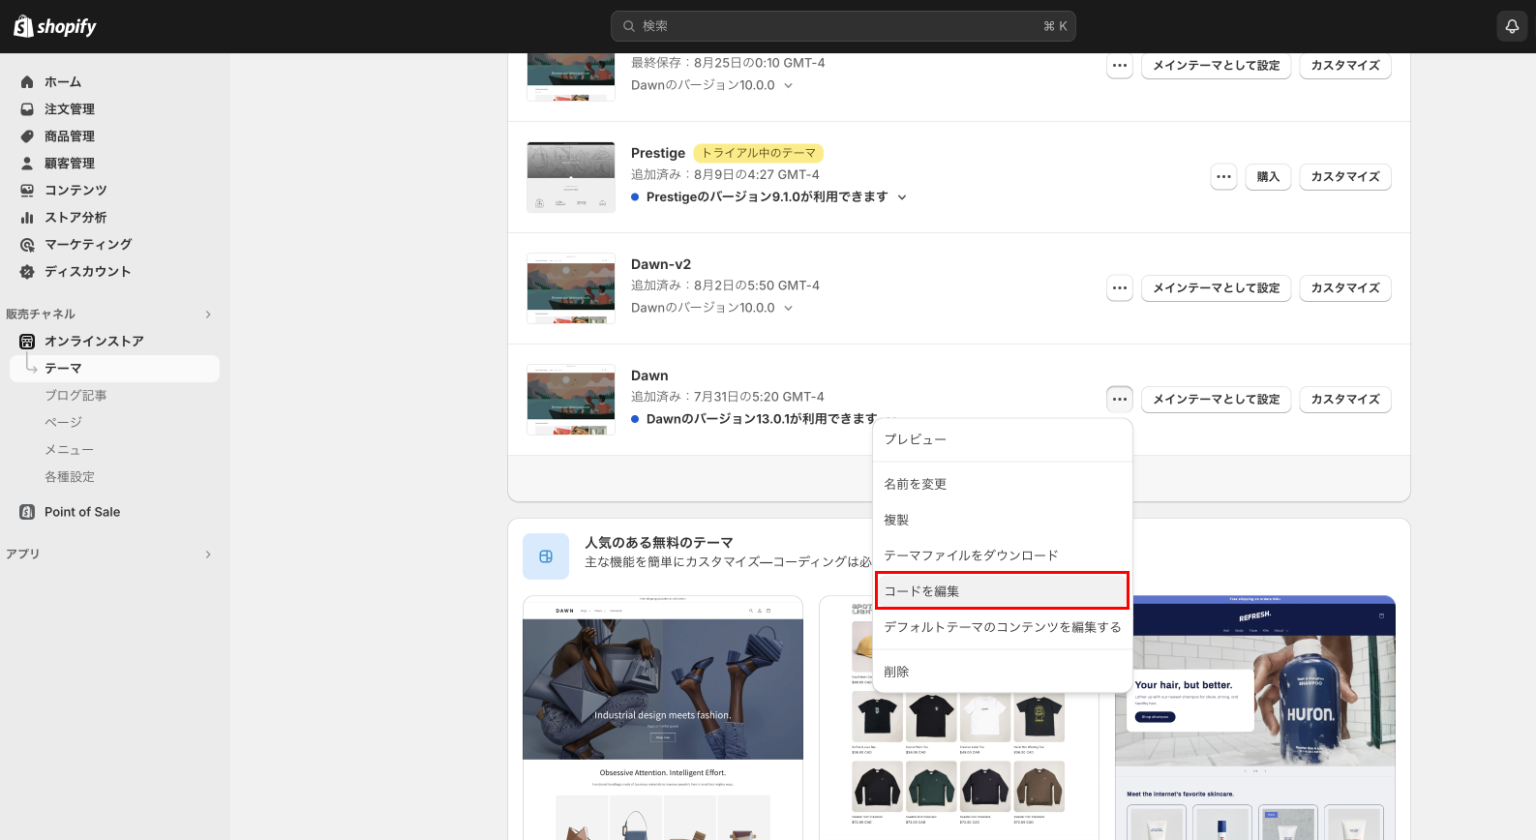
Task: Click カスタマイズ for the Dawn-v2 theme
Action: (x=1344, y=288)
